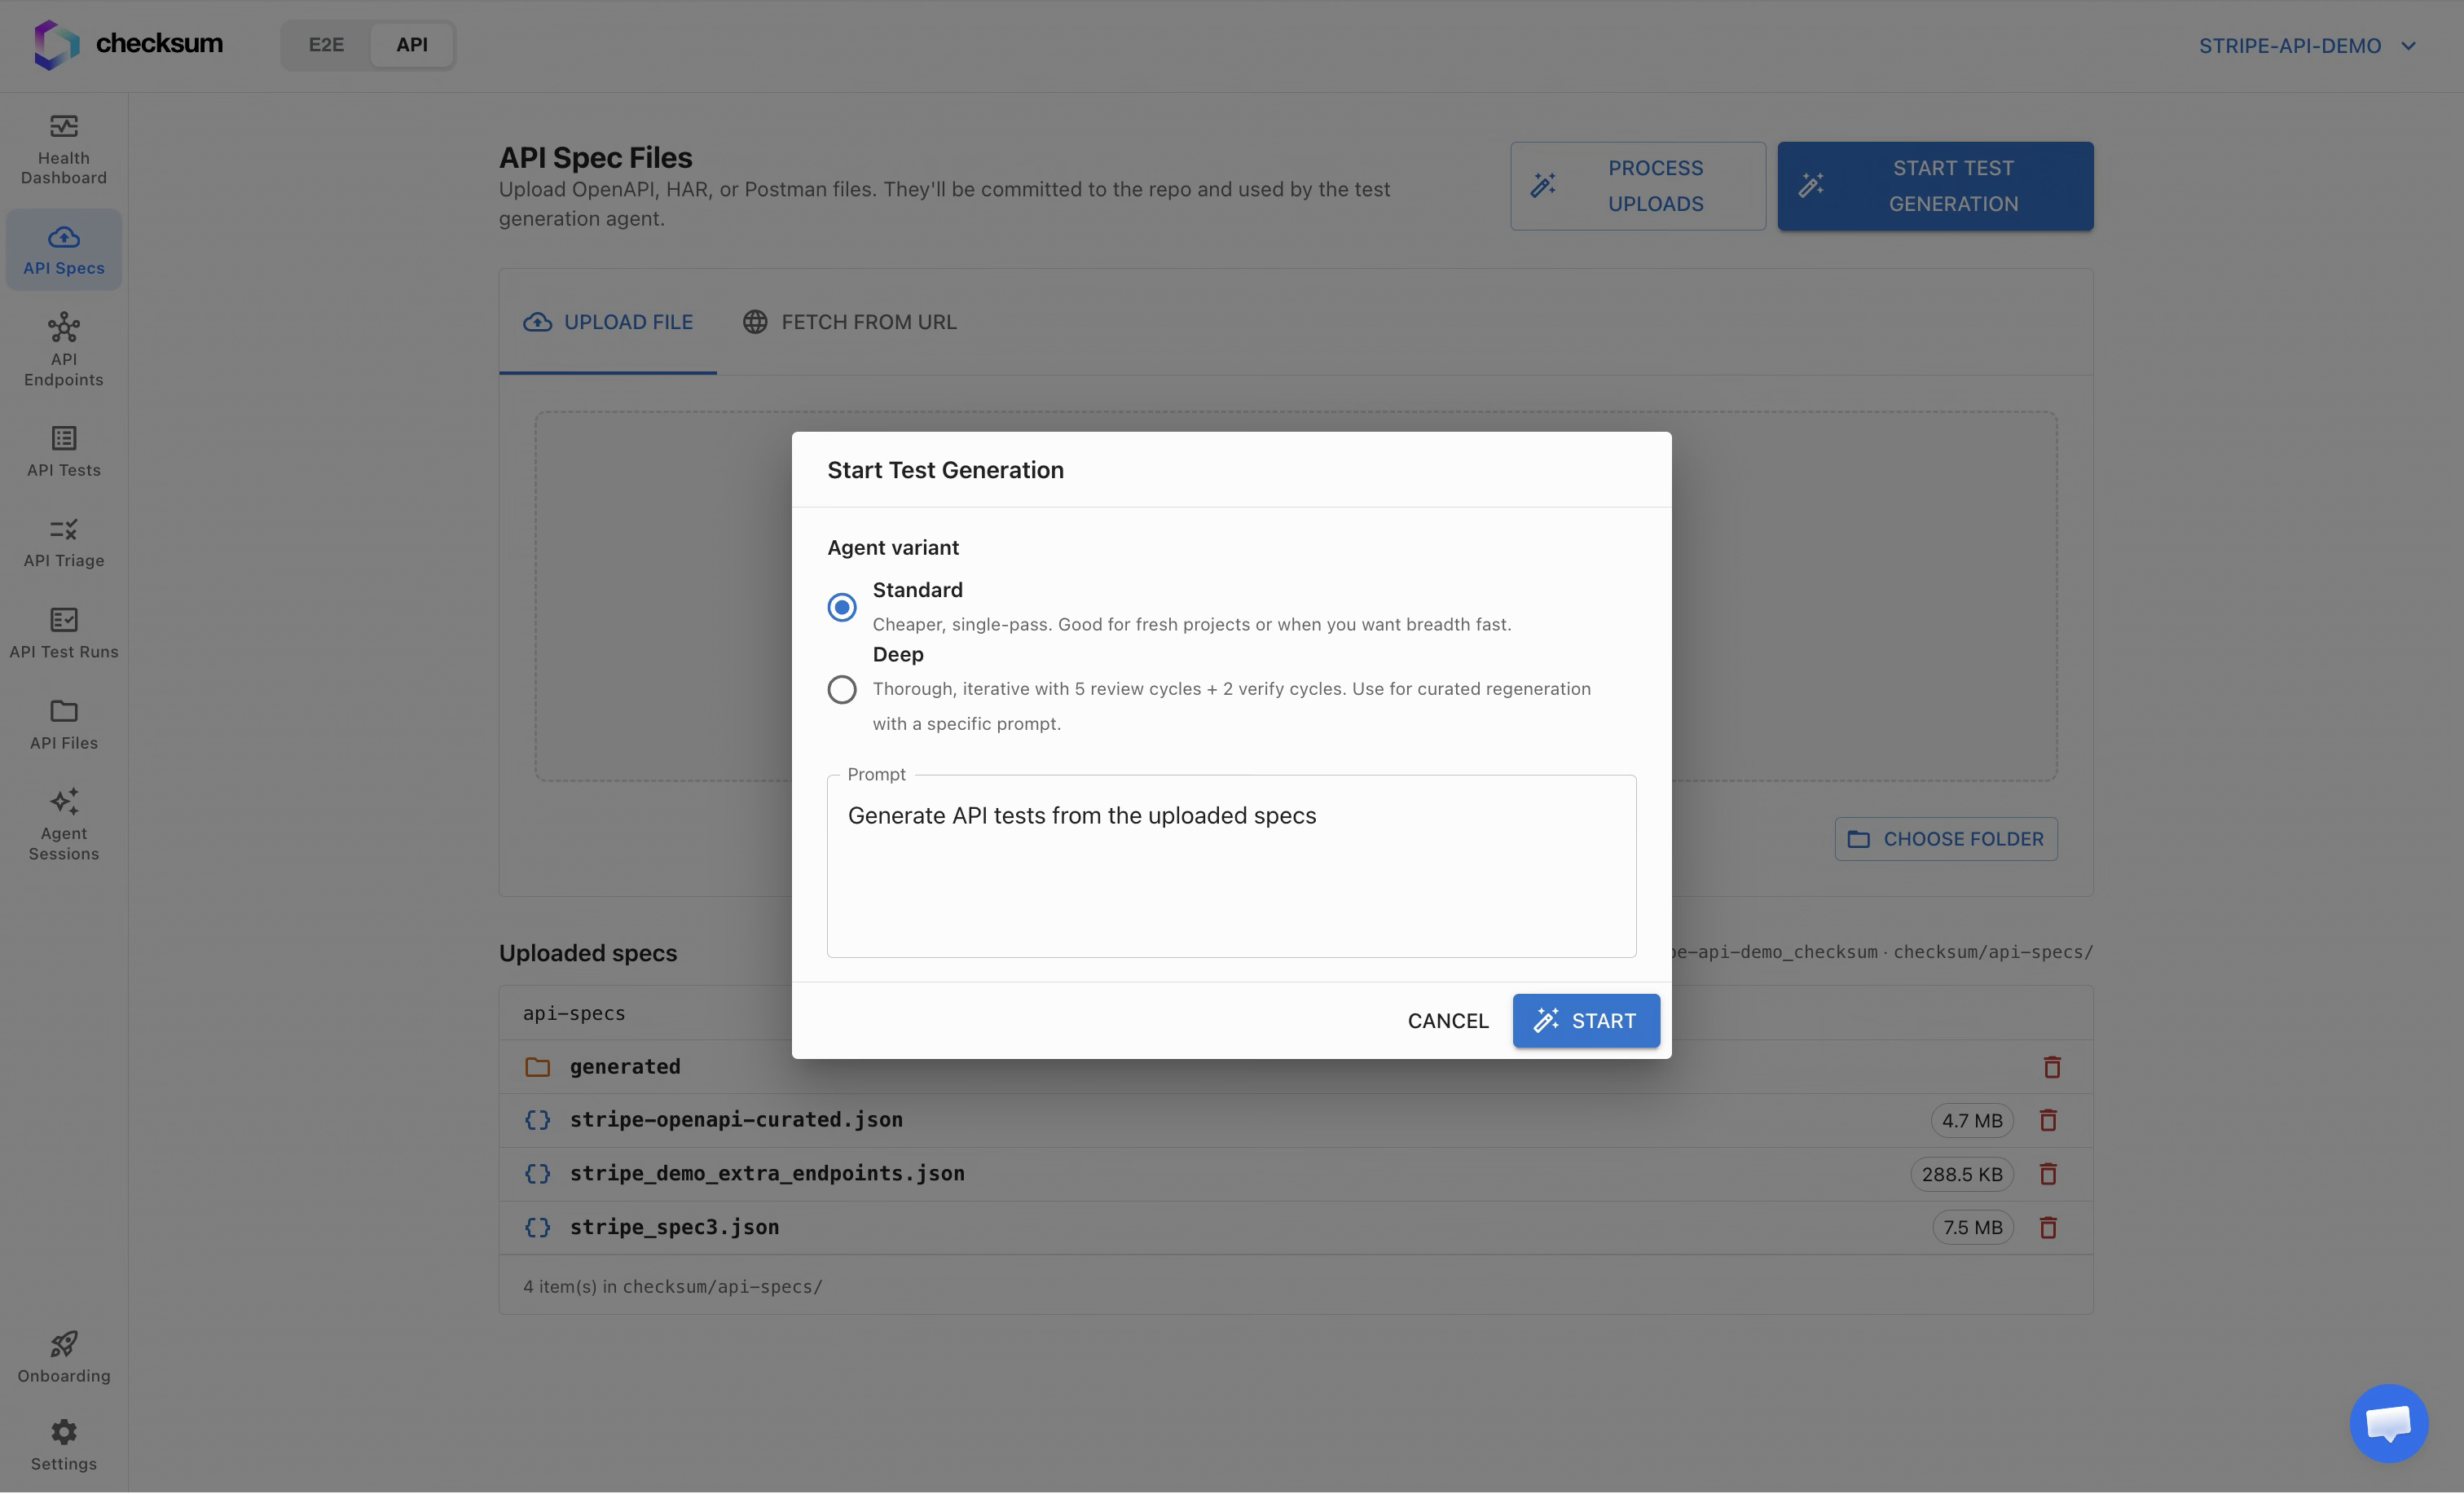Open the chat support bubble

2389,1423
